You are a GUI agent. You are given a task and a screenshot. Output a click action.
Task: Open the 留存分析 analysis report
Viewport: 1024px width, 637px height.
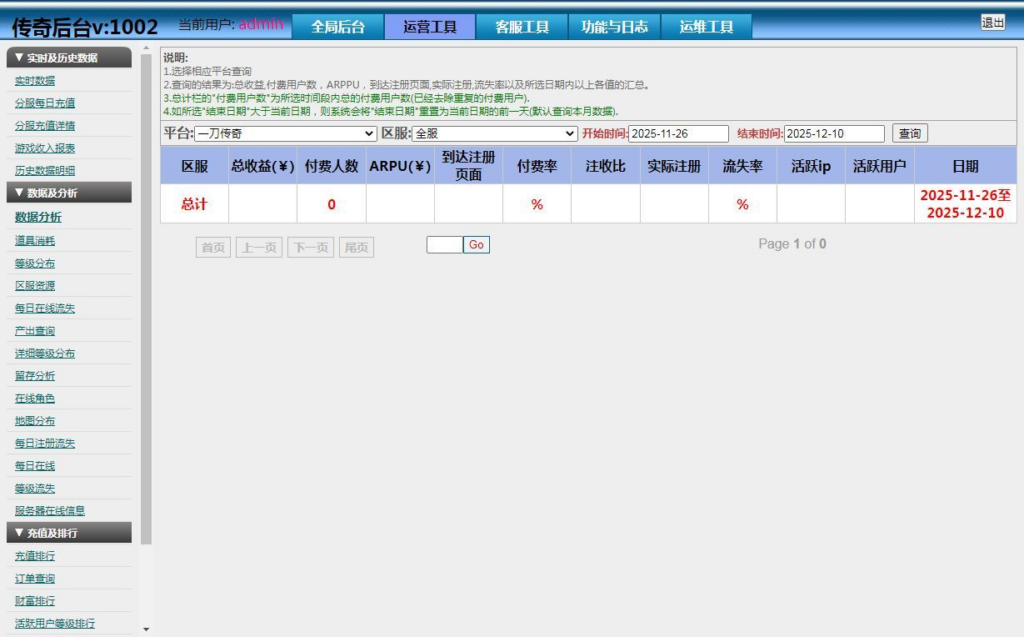[36, 375]
